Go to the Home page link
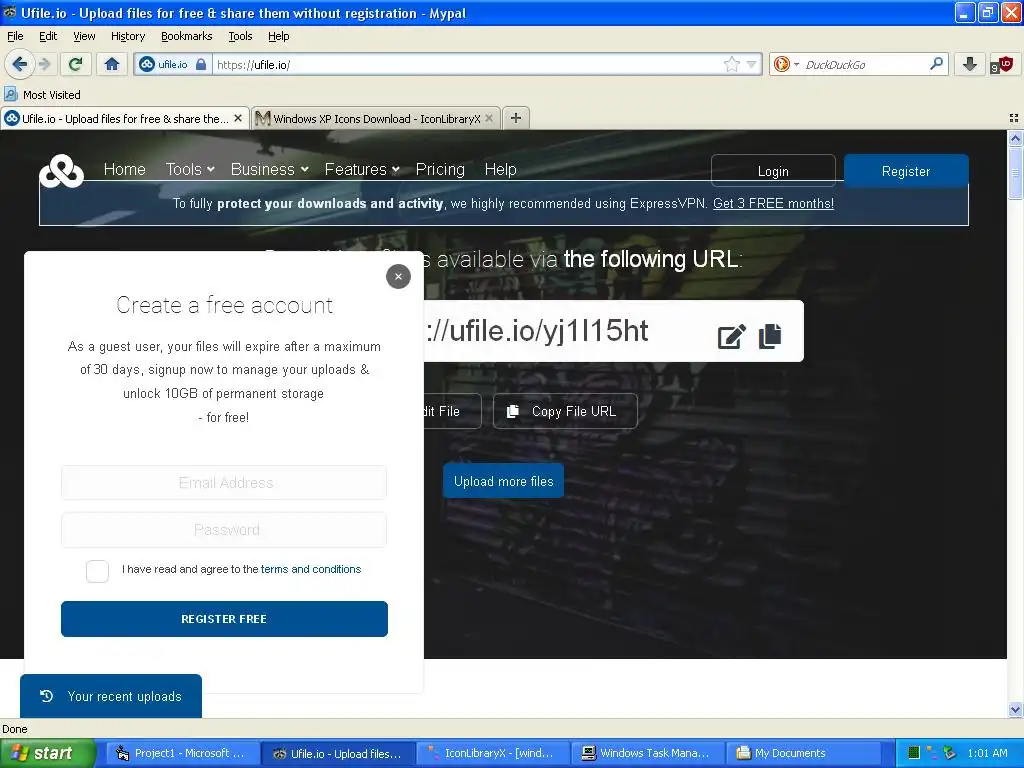 pos(125,169)
